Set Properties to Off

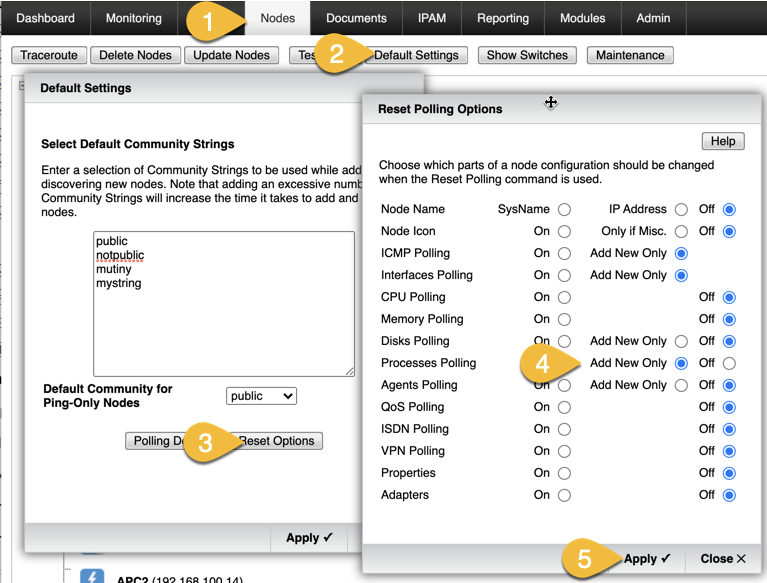[x=729, y=473]
